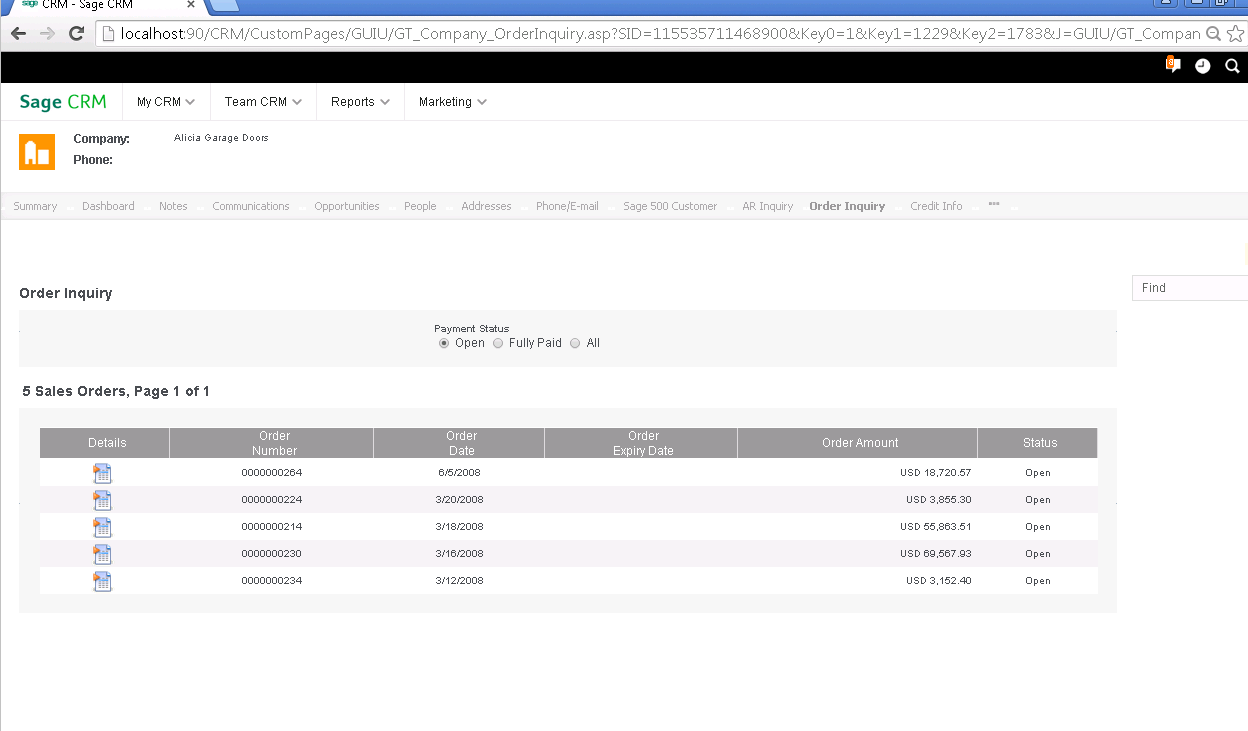Expand the Team CRM dropdown menu
Viewport: 1248px width, 731px height.
click(x=264, y=102)
